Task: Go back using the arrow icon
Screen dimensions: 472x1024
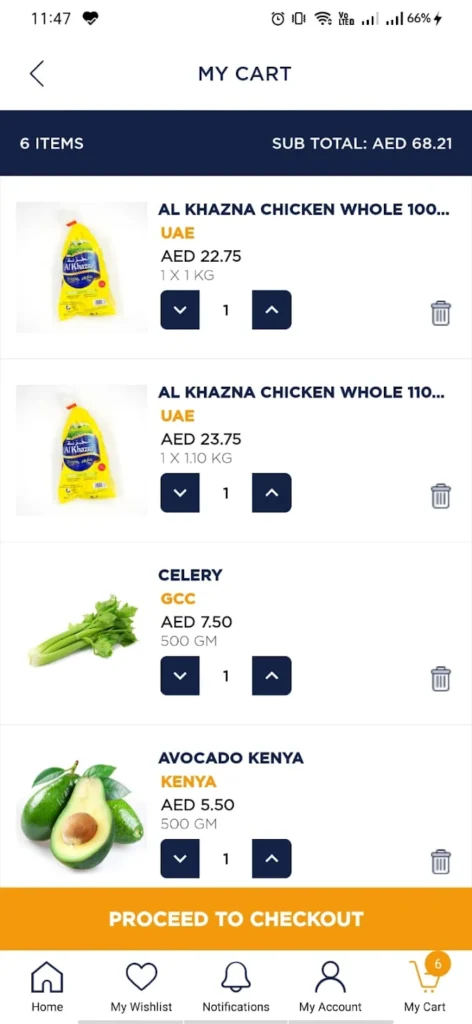Action: coord(37,73)
